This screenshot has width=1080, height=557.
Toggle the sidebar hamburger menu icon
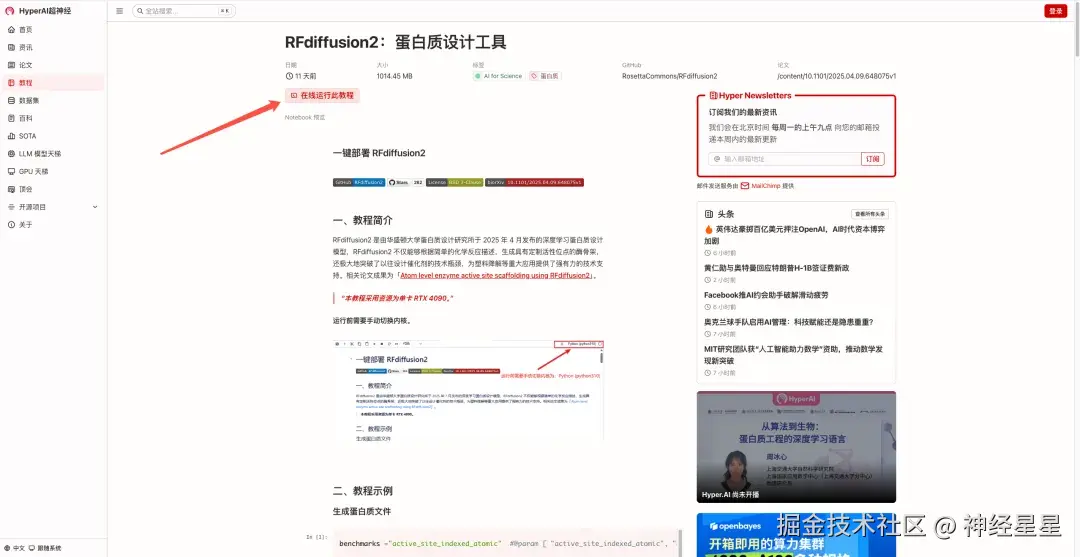[x=120, y=11]
